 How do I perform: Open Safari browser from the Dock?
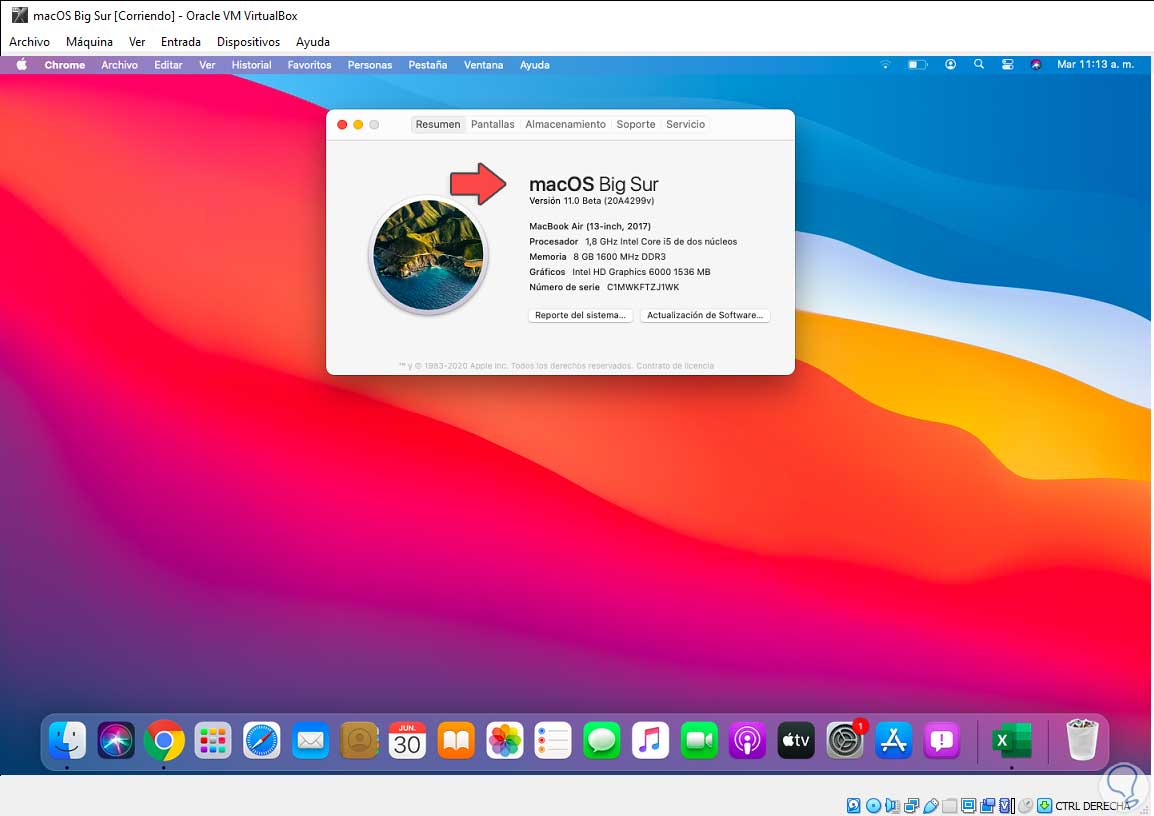click(x=261, y=740)
